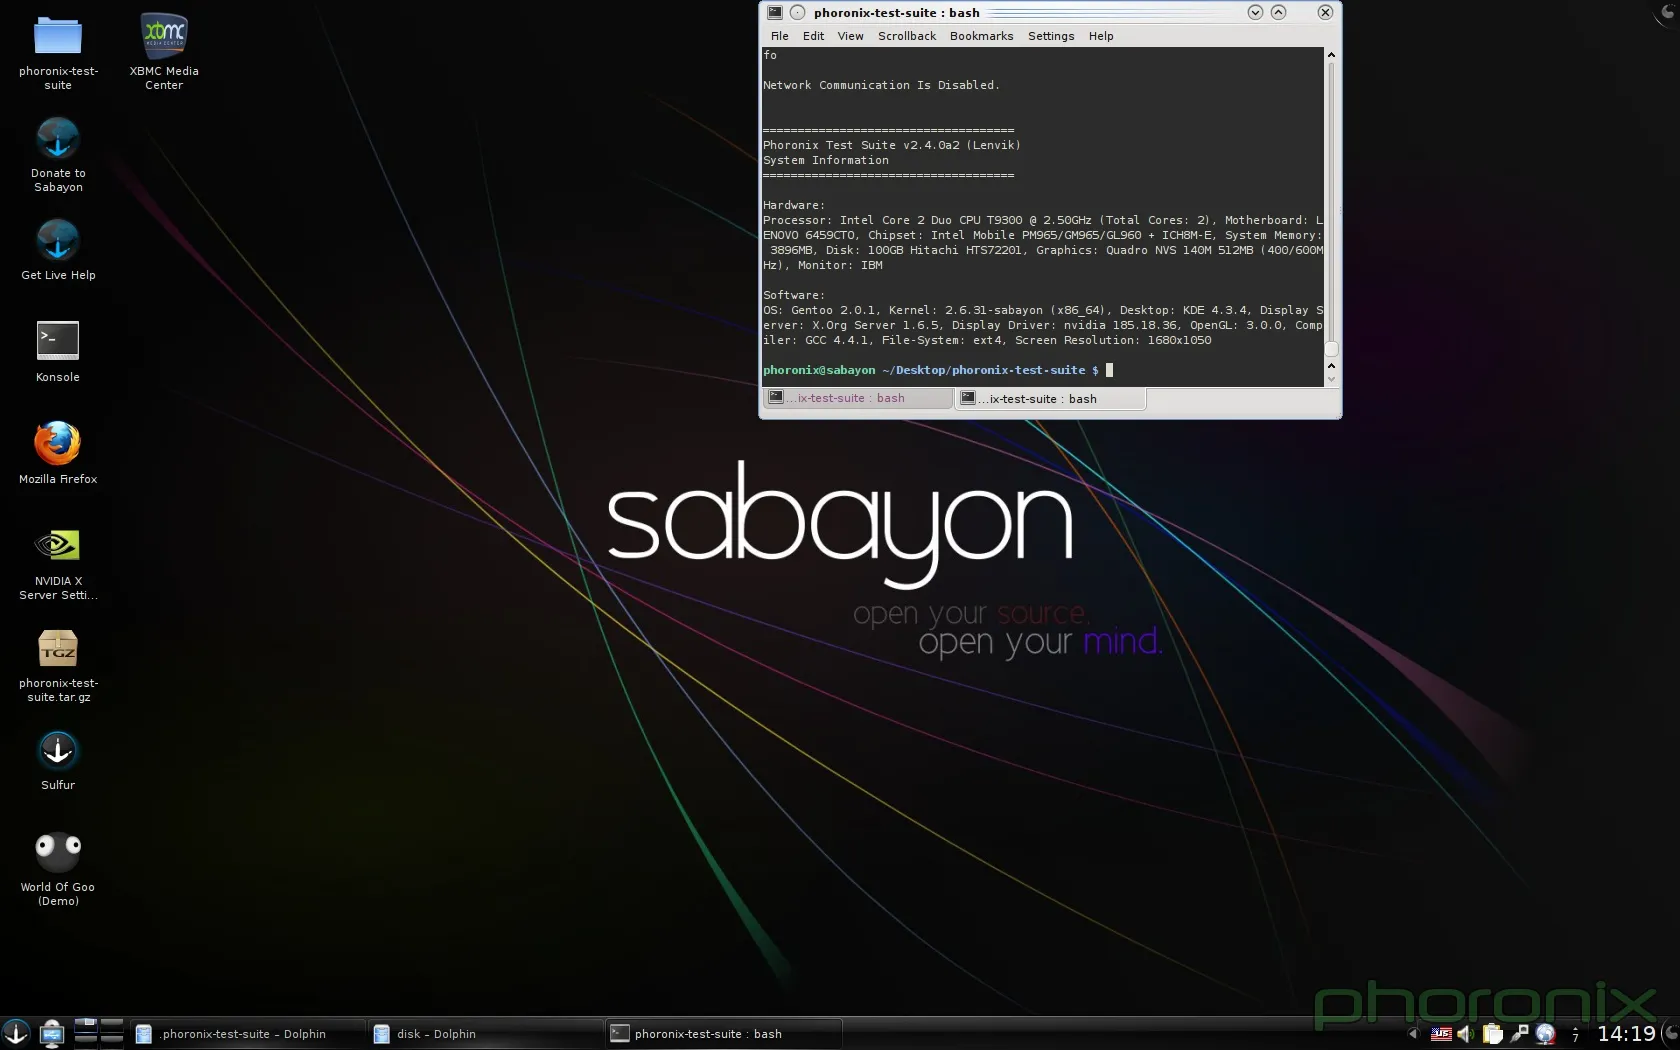Screen dimensions: 1680x1050
Task: Open the Bookmarks menu in Konsole
Action: (x=981, y=36)
